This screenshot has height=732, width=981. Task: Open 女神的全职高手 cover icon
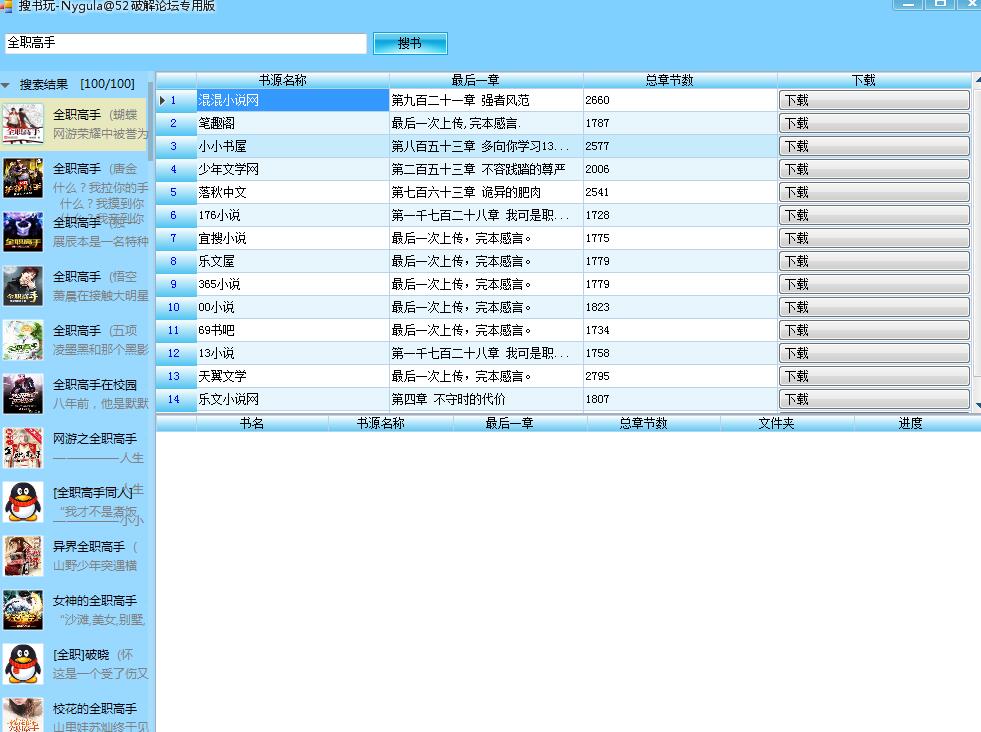click(23, 609)
